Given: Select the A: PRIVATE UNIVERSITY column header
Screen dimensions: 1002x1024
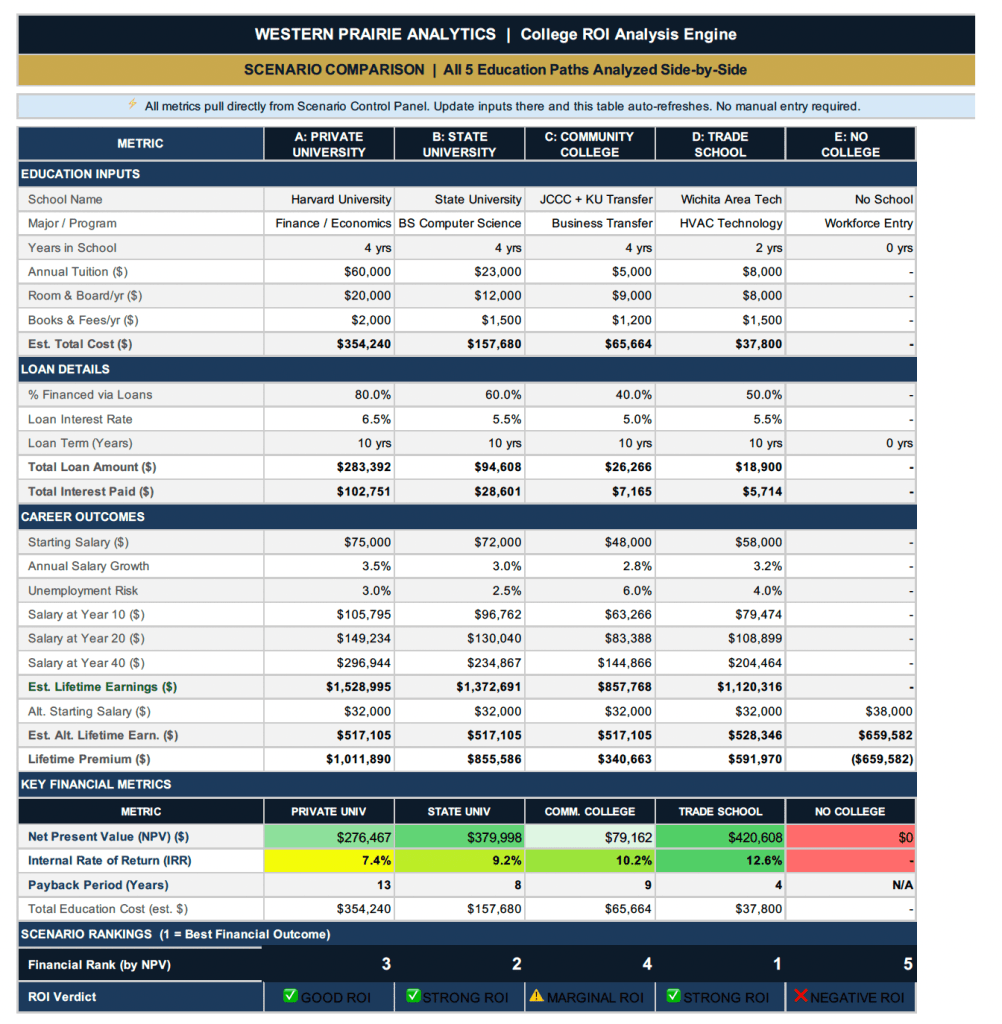Looking at the screenshot, I should pos(329,144).
